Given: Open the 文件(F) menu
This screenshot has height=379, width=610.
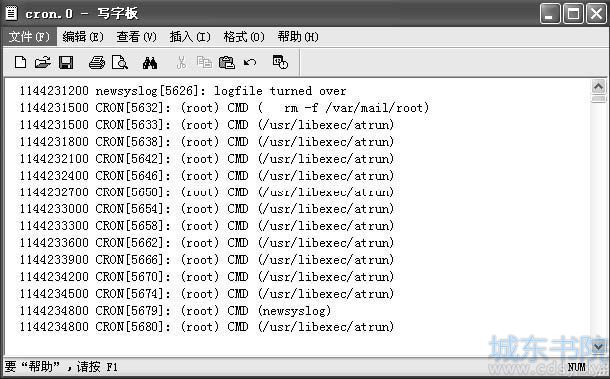Looking at the screenshot, I should tap(30, 37).
